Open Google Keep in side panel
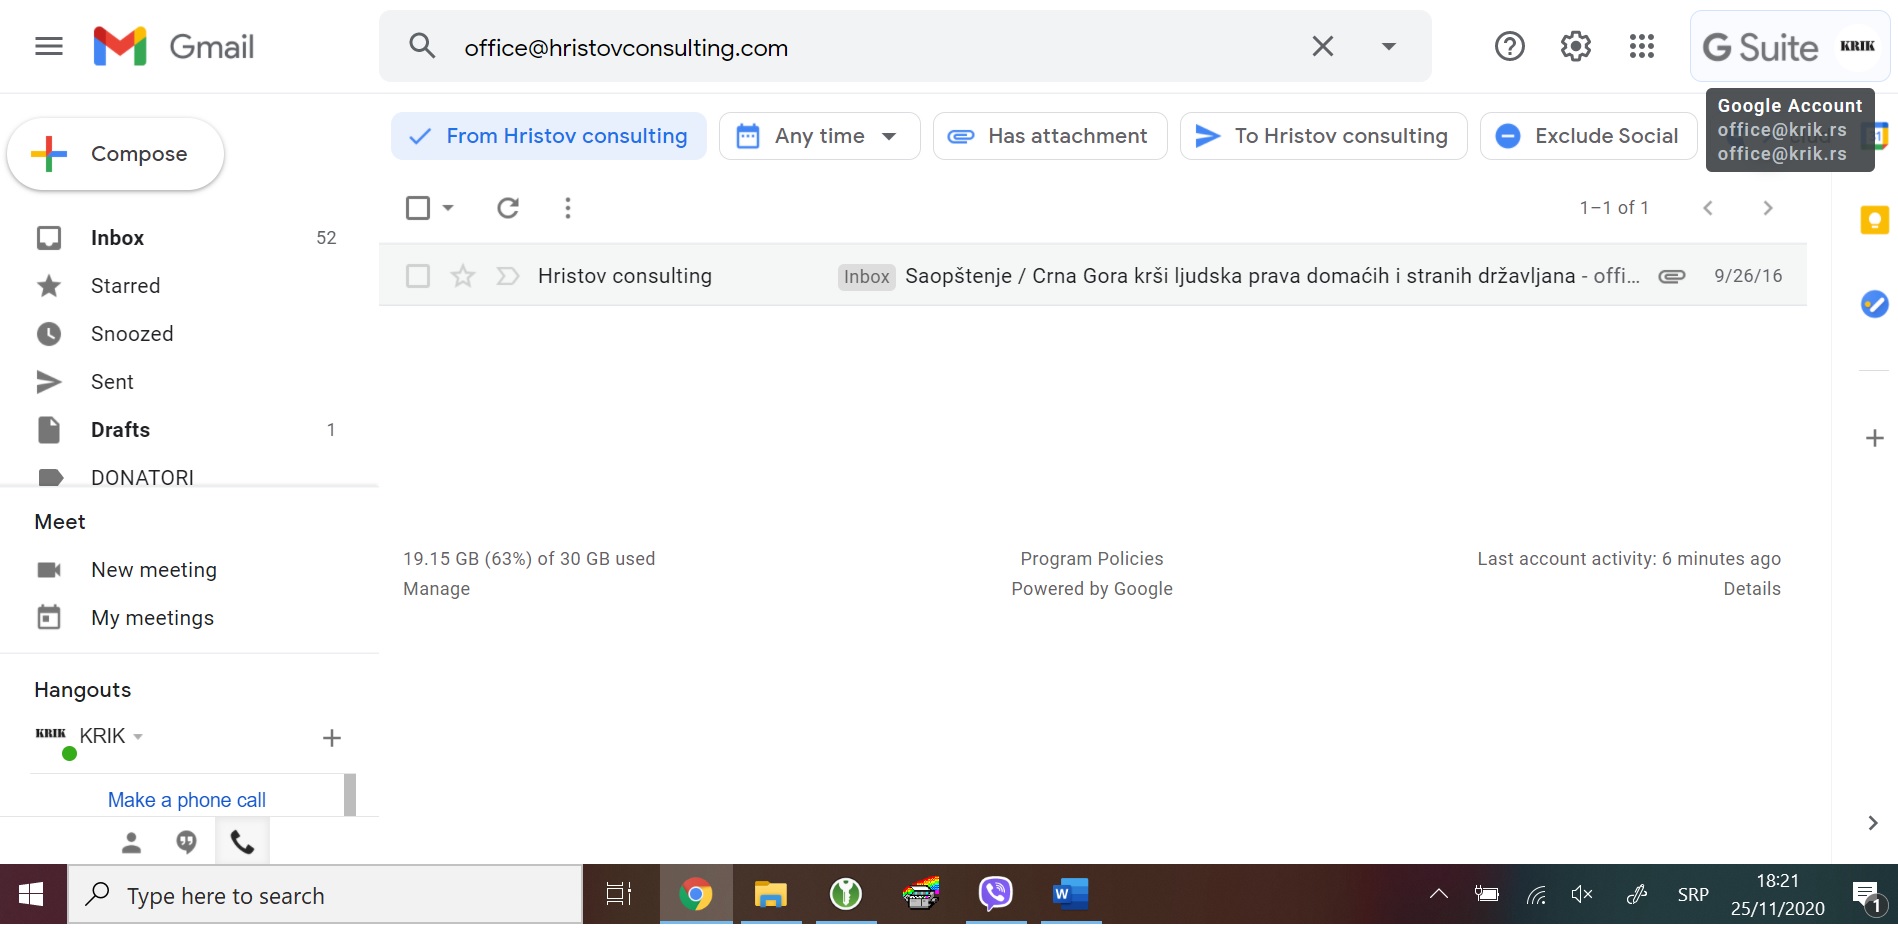This screenshot has height=931, width=1898. pos(1874,220)
